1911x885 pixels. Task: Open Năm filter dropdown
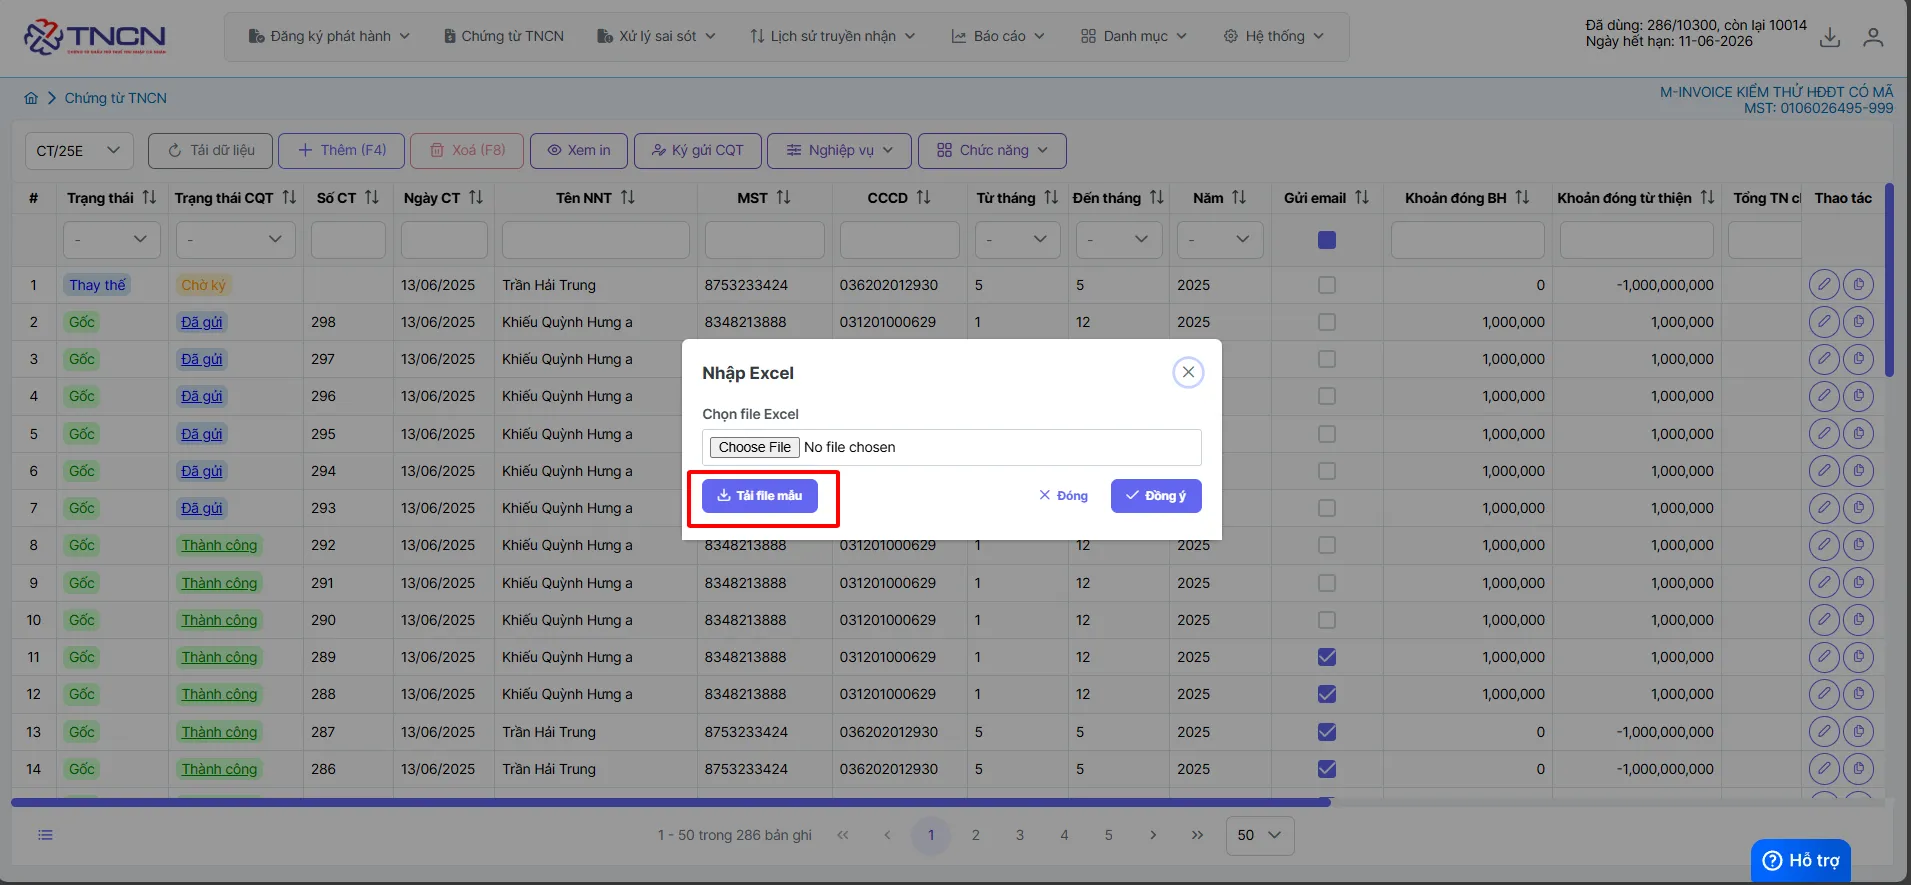pos(1220,240)
